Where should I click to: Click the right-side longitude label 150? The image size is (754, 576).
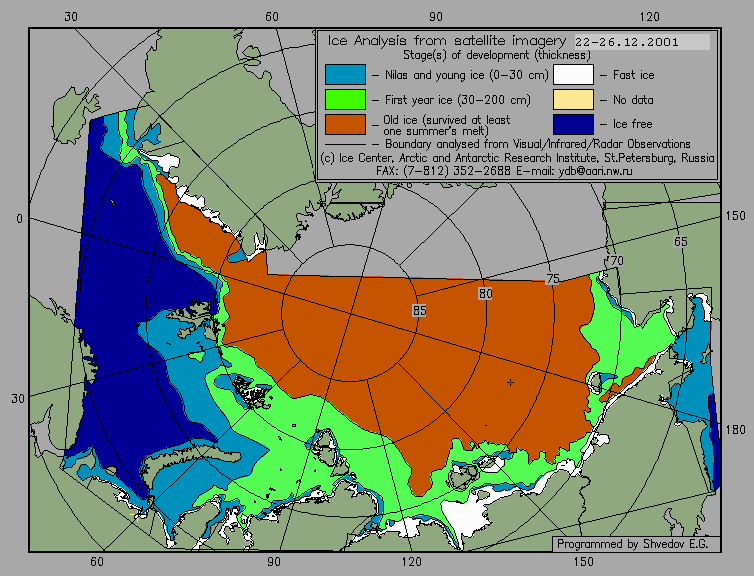[736, 216]
